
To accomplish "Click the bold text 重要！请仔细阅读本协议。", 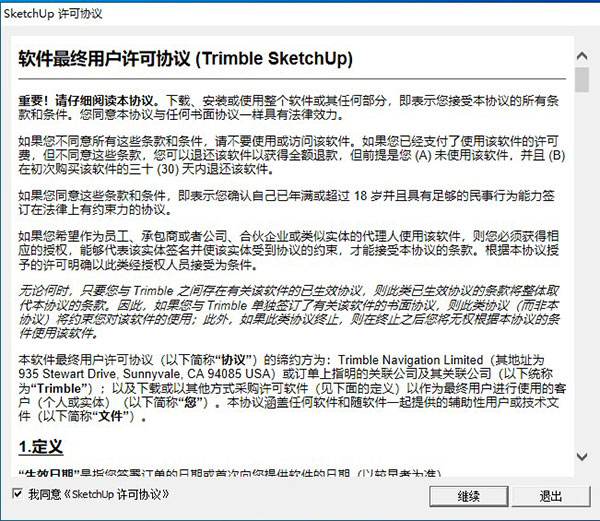I will [89, 101].
